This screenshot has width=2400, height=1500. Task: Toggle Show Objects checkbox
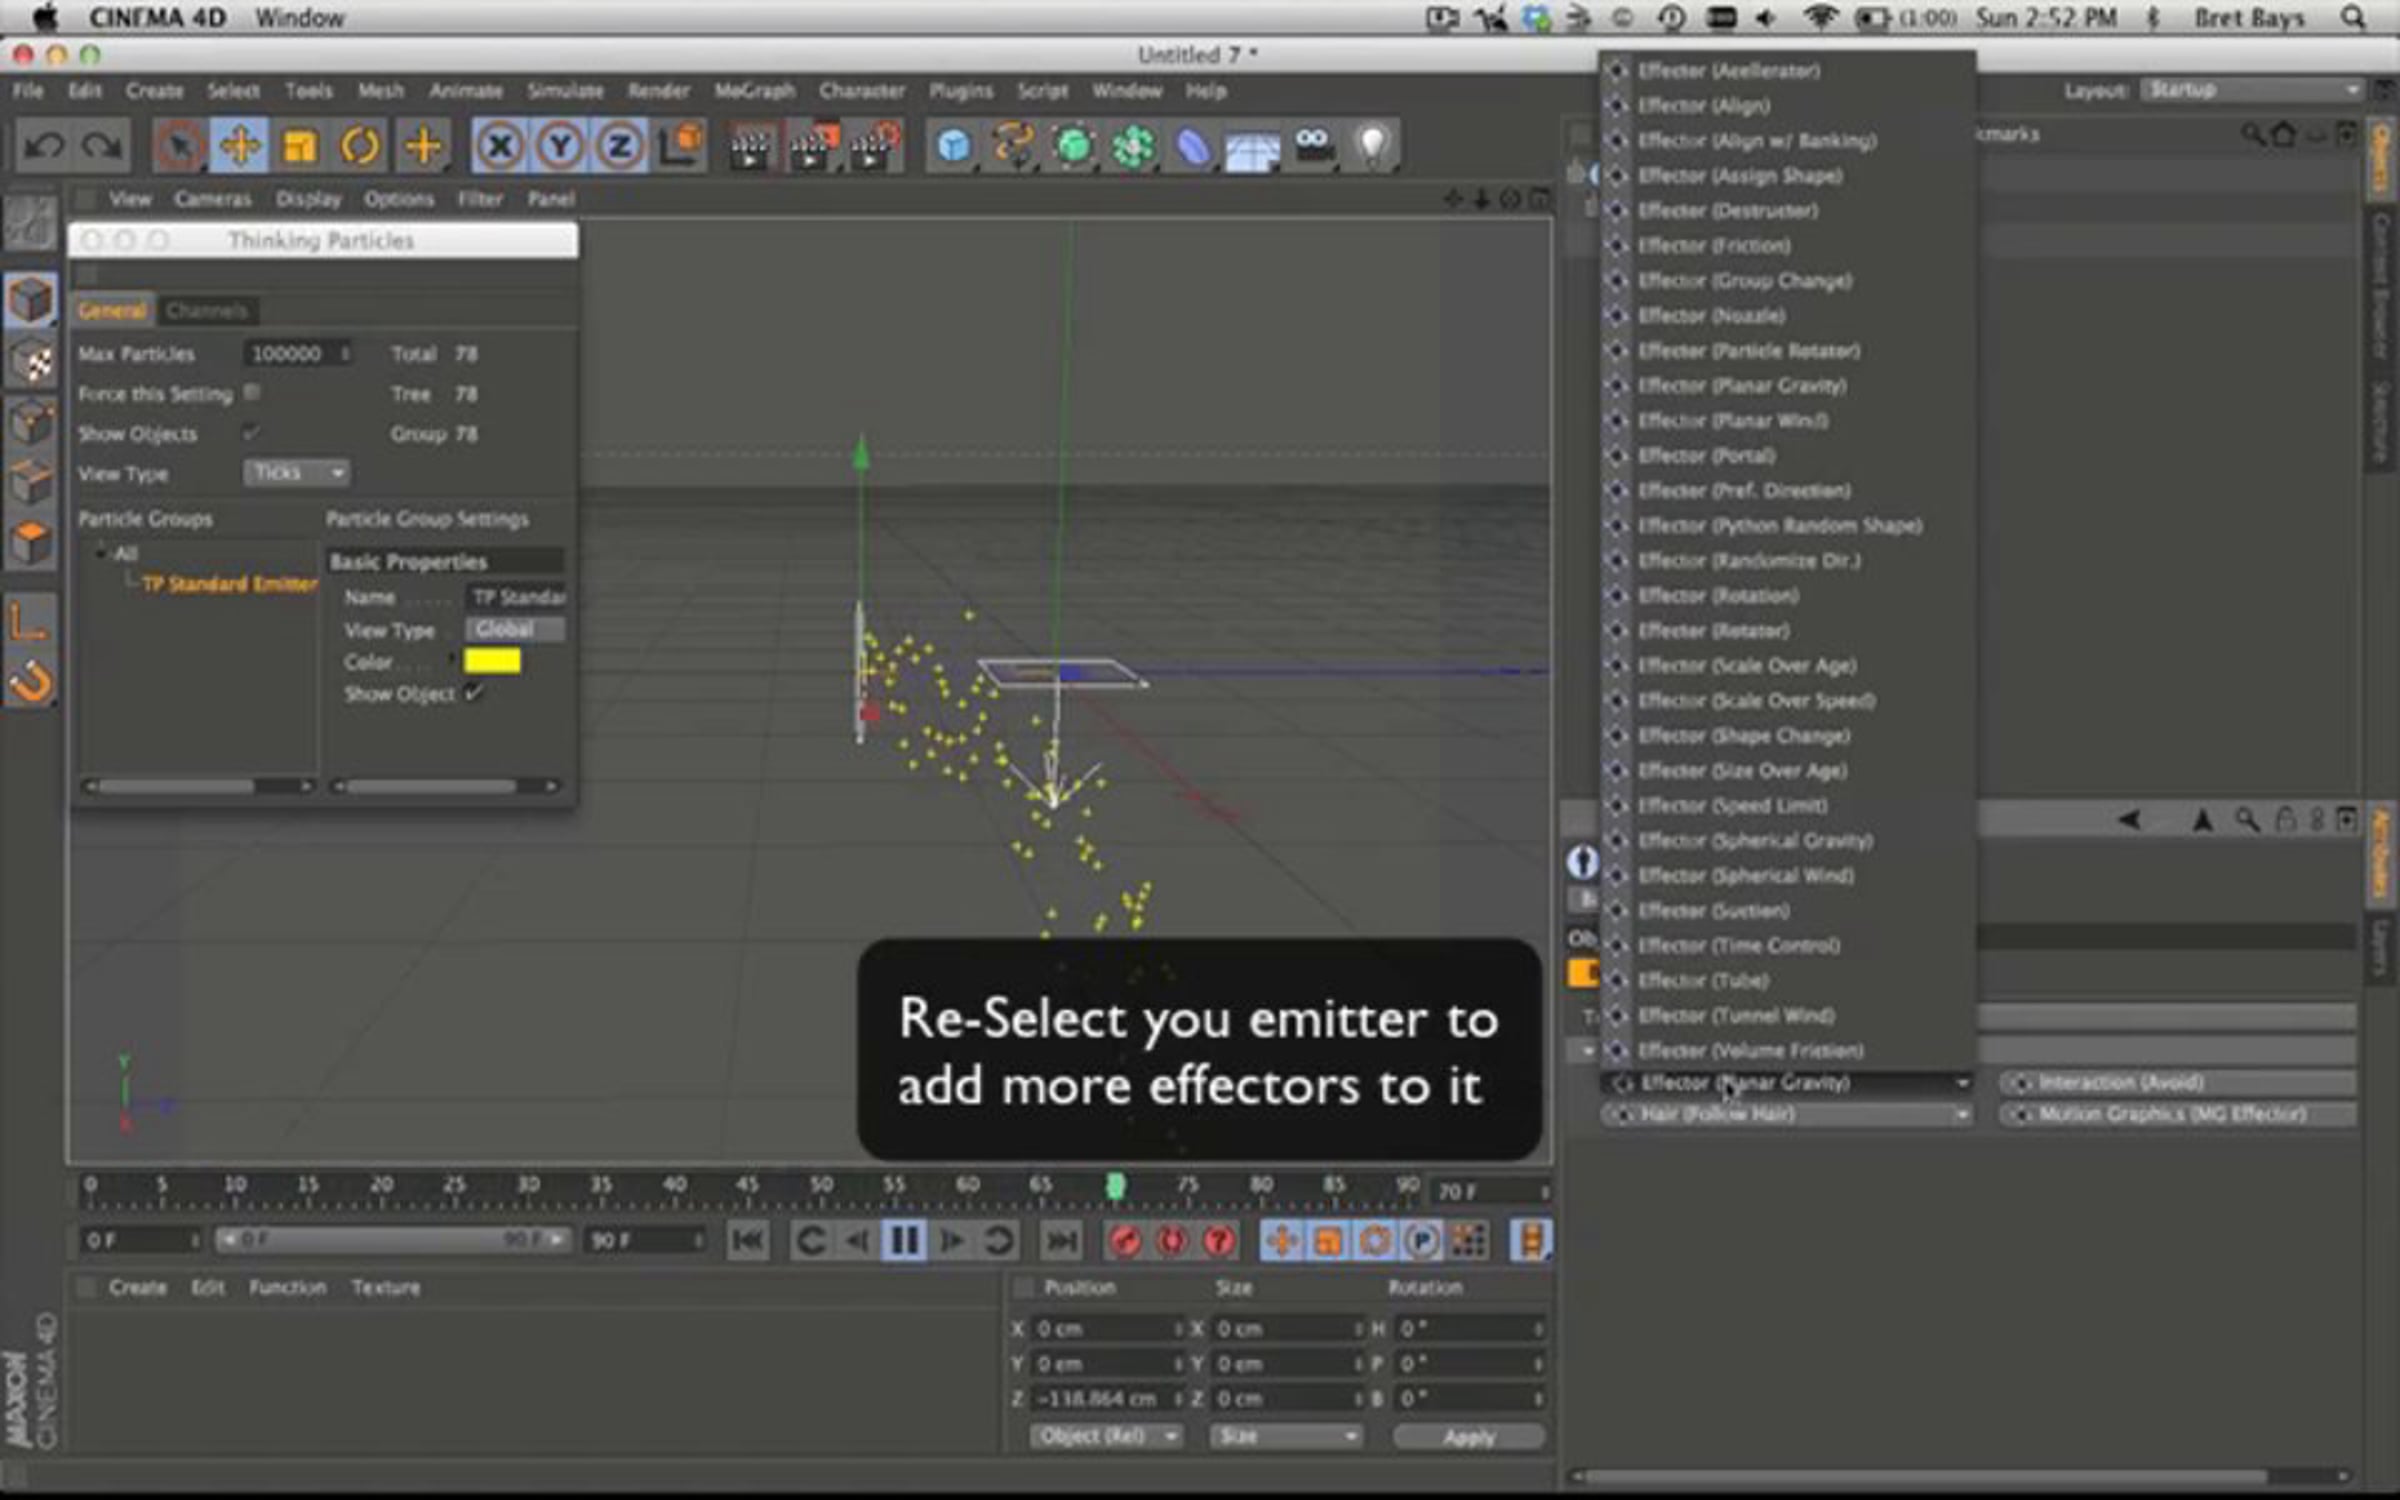252,433
